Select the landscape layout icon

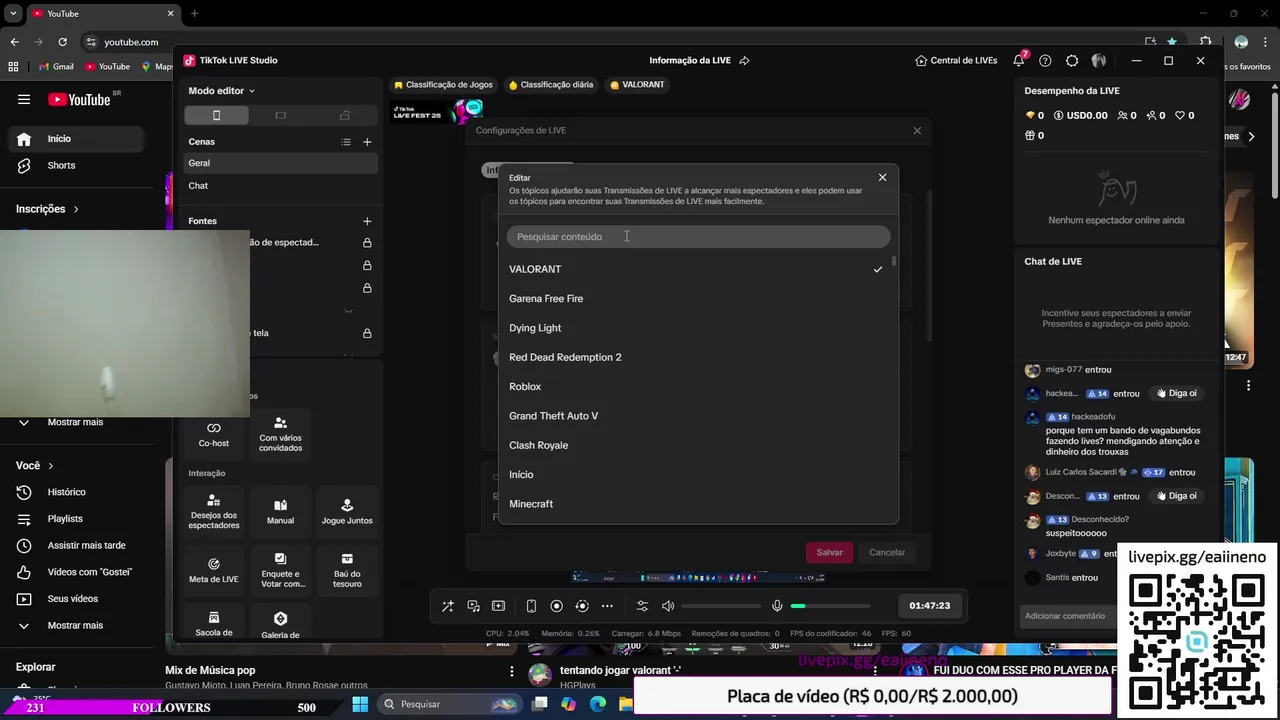click(280, 115)
